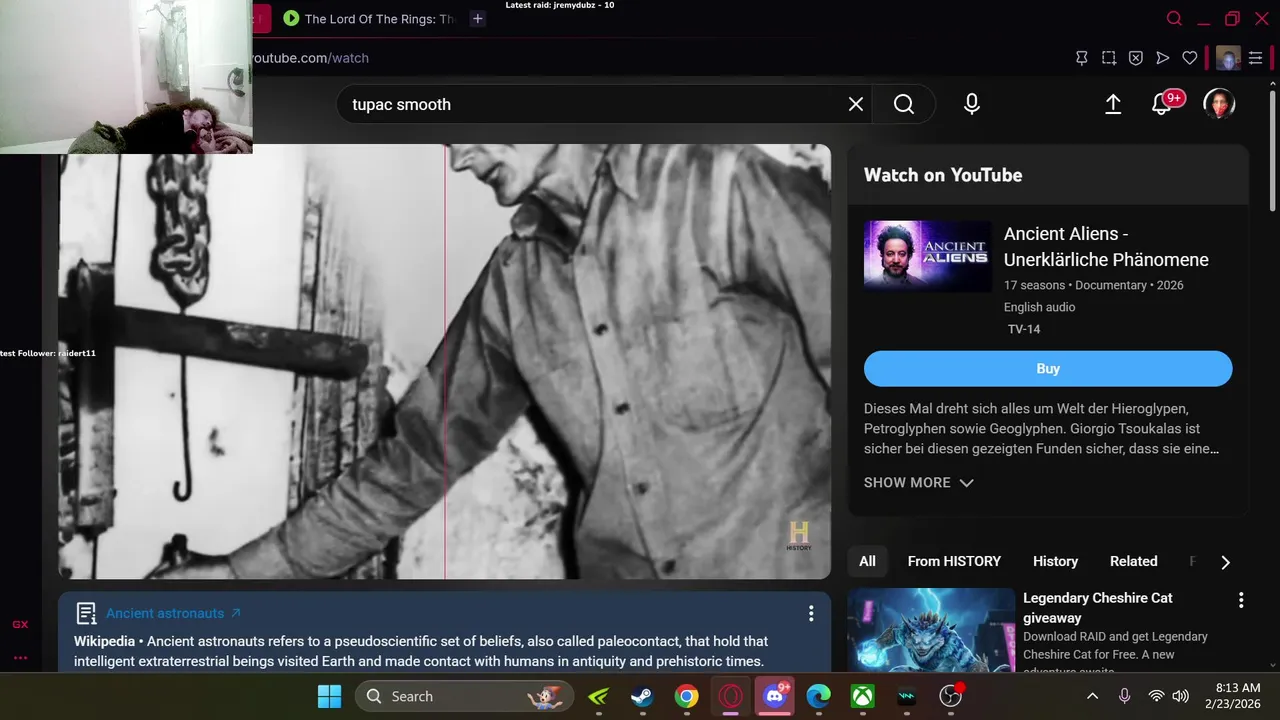Viewport: 1280px width, 720px height.
Task: Open a new browser tab
Action: point(478,18)
